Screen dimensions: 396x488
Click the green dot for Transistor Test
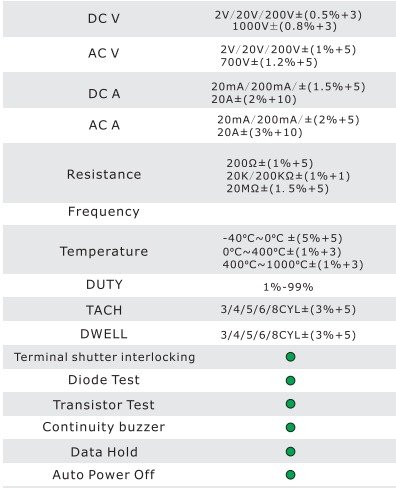coord(290,404)
